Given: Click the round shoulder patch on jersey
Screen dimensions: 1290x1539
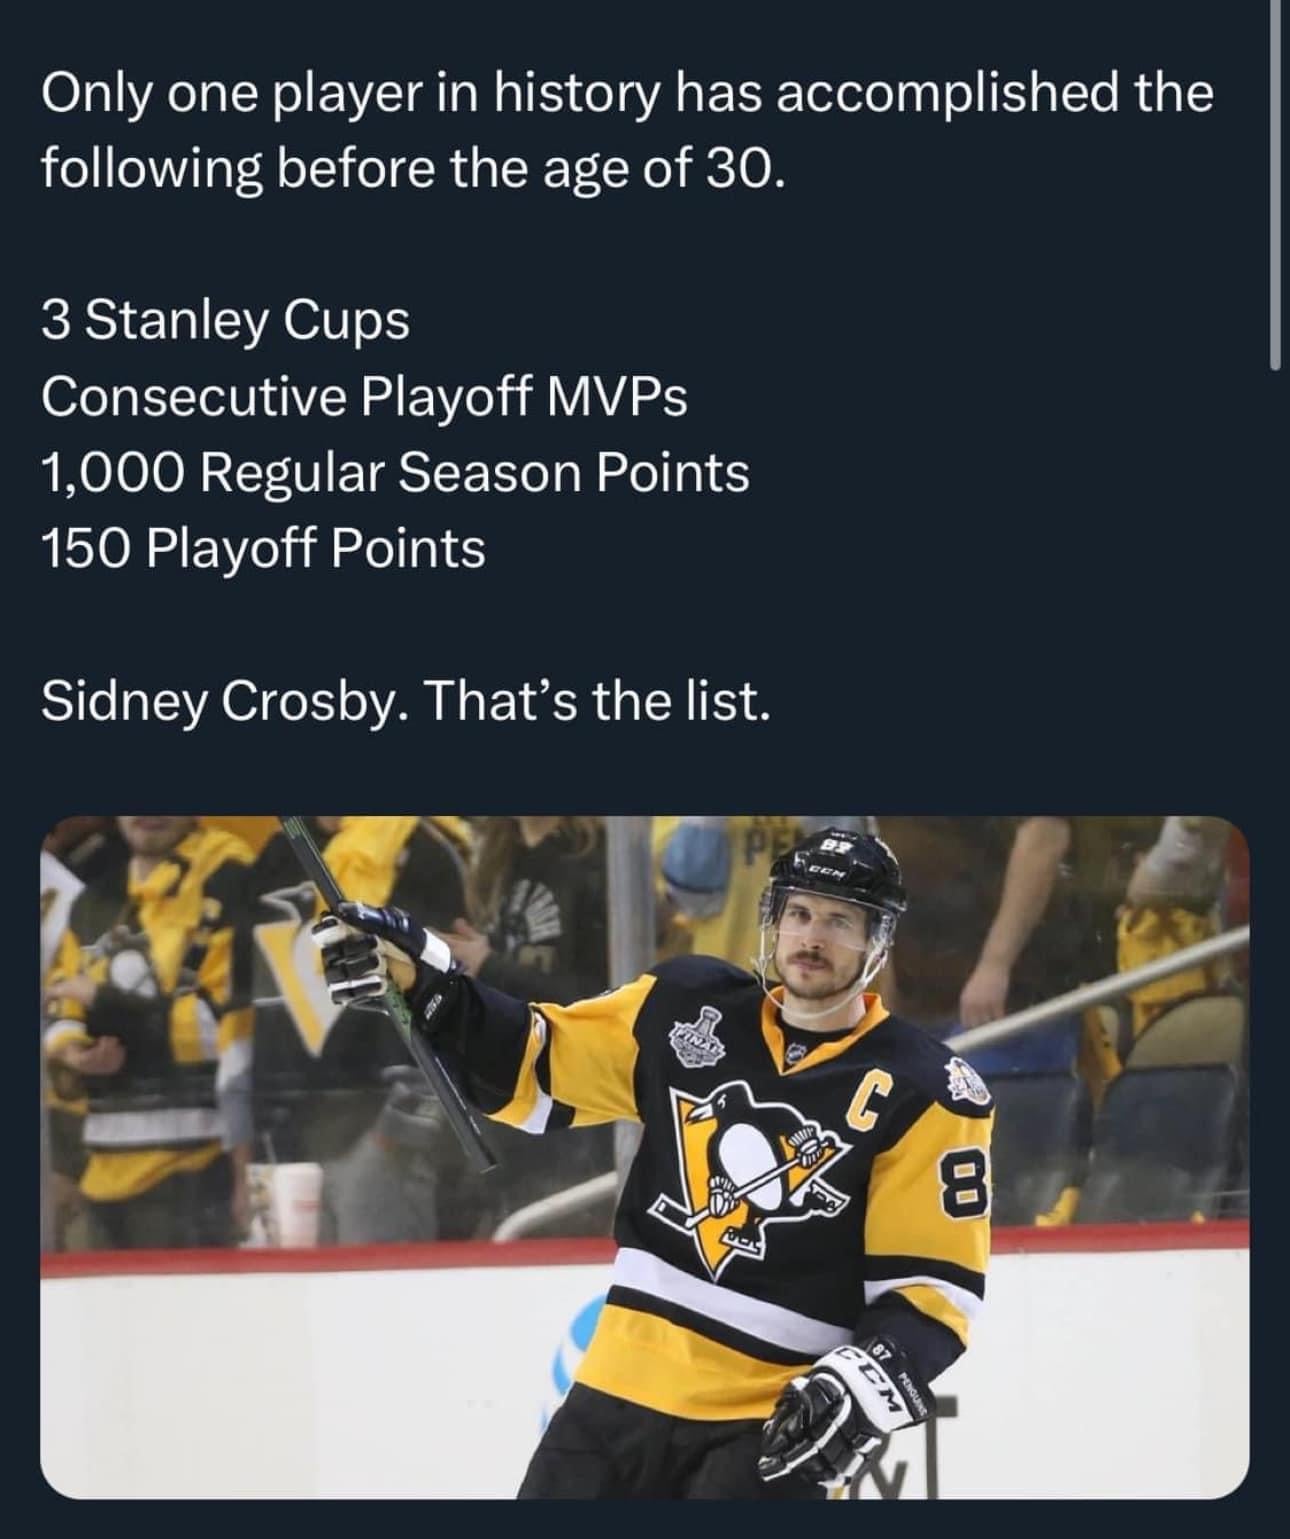Looking at the screenshot, I should [966, 1083].
